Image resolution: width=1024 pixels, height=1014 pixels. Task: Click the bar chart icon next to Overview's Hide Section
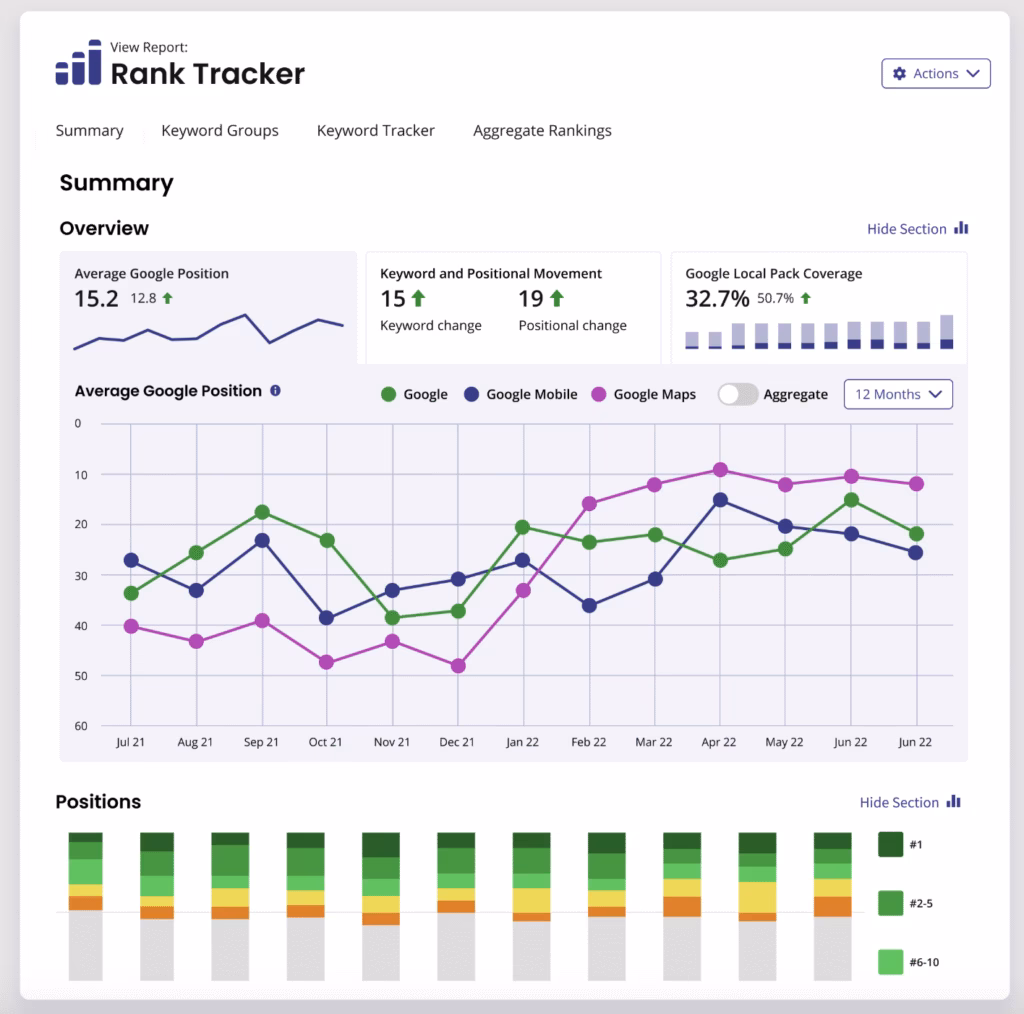959,228
